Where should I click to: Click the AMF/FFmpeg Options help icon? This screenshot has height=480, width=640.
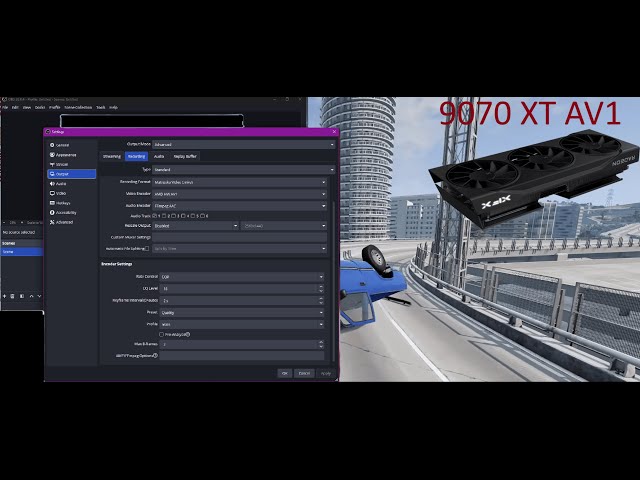tap(155, 356)
